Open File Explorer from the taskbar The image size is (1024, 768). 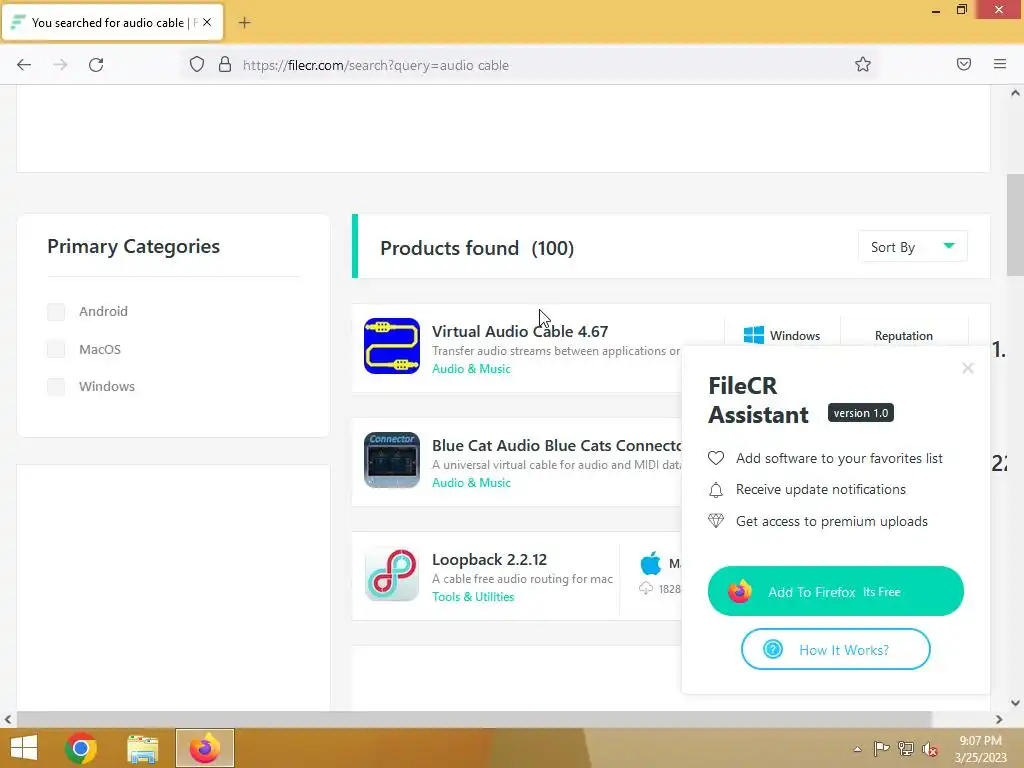coord(142,748)
